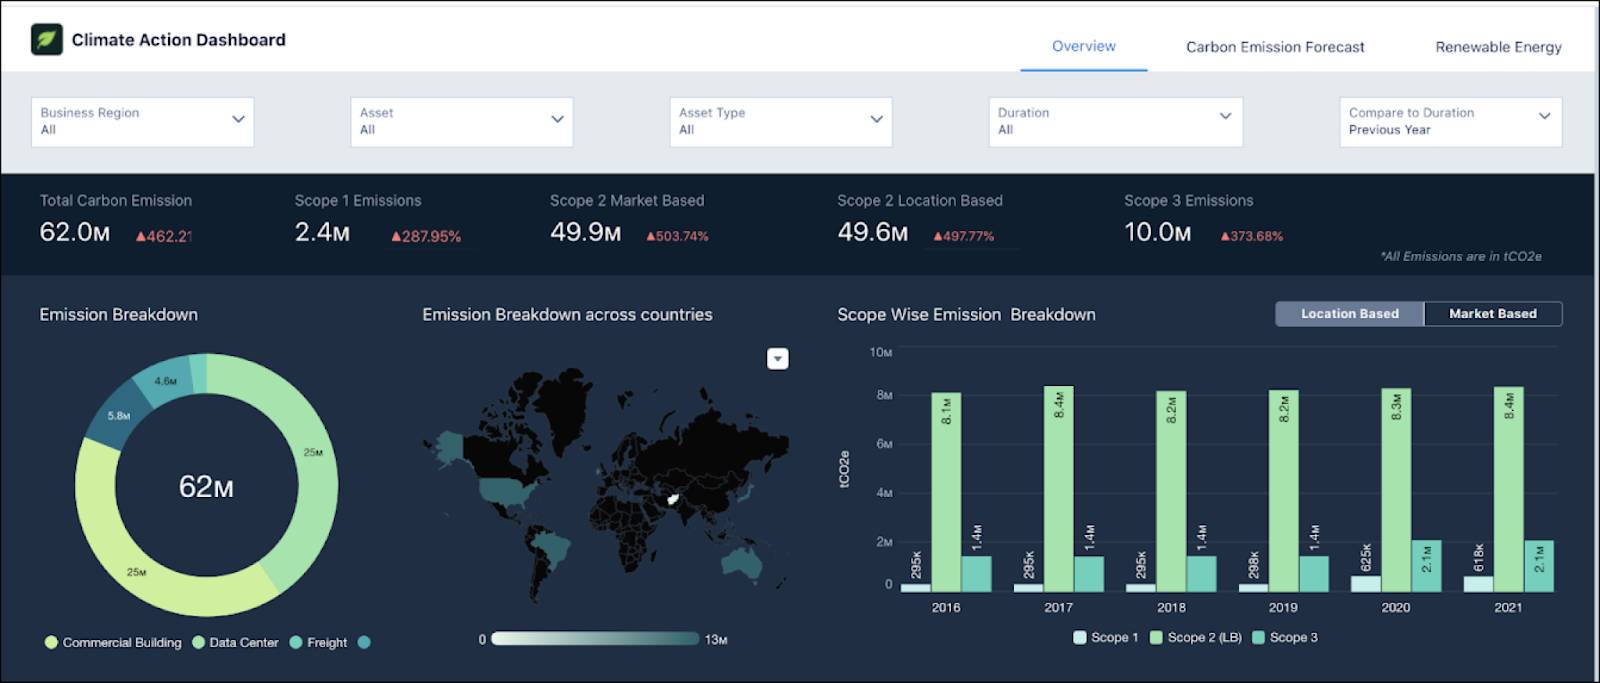1600x683 pixels.
Task: Click the highlighted white country on the map
Action: tap(673, 498)
